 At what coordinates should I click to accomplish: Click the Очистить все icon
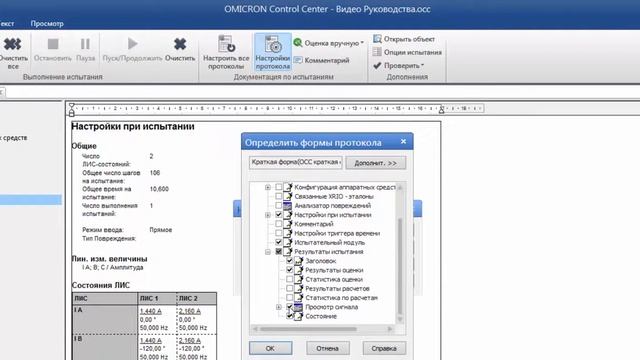point(12,44)
